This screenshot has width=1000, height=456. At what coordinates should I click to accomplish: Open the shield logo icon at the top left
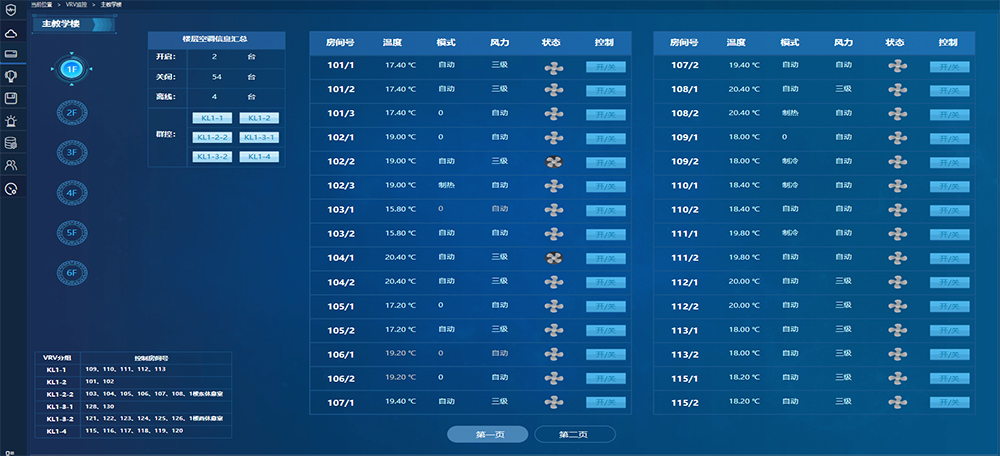pos(11,10)
